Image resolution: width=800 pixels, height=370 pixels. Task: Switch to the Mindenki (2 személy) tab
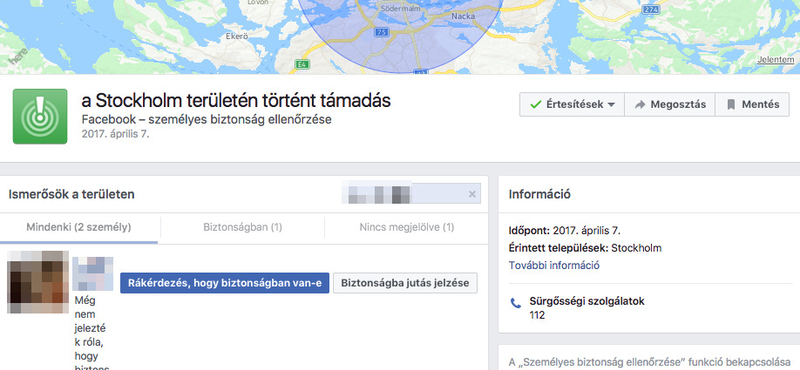pyautogui.click(x=79, y=227)
